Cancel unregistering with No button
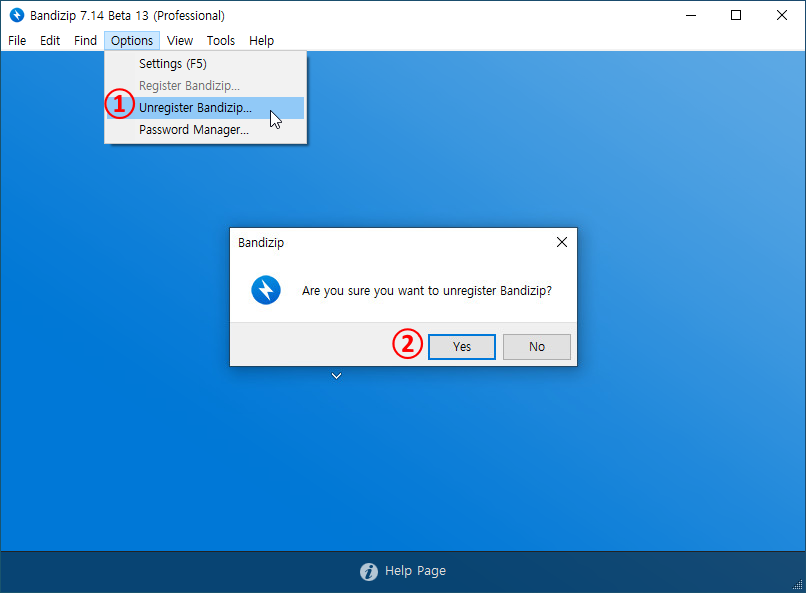 click(x=537, y=347)
